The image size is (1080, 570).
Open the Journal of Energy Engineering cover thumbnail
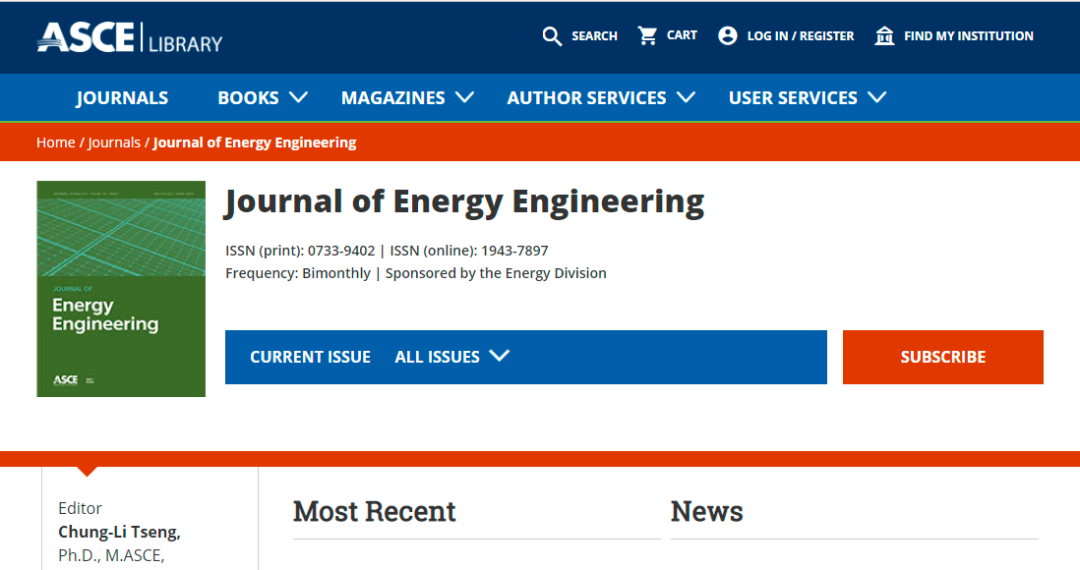pyautogui.click(x=121, y=288)
